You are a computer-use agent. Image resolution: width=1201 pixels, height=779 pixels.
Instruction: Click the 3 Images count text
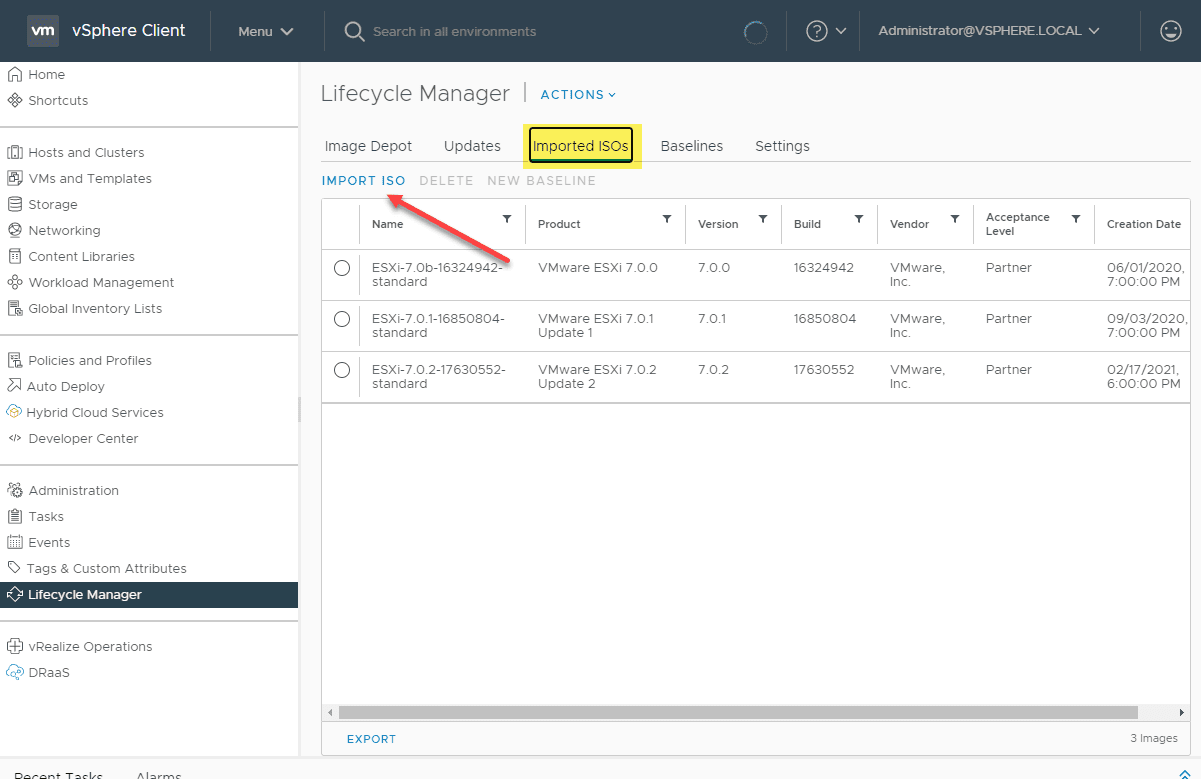[1154, 739]
